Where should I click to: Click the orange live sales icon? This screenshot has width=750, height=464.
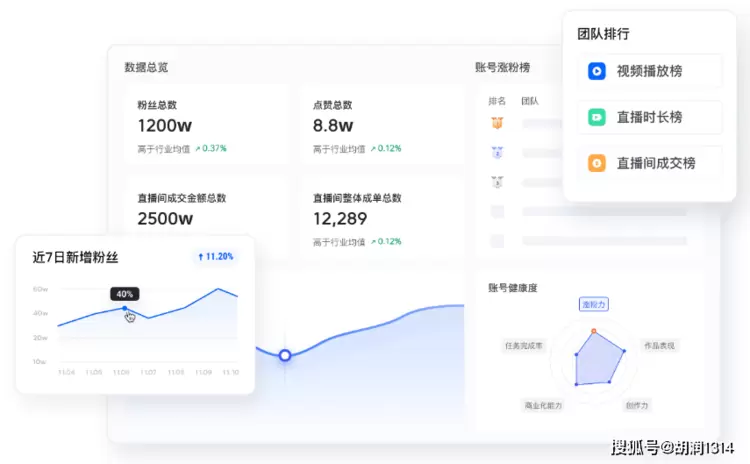(596, 163)
